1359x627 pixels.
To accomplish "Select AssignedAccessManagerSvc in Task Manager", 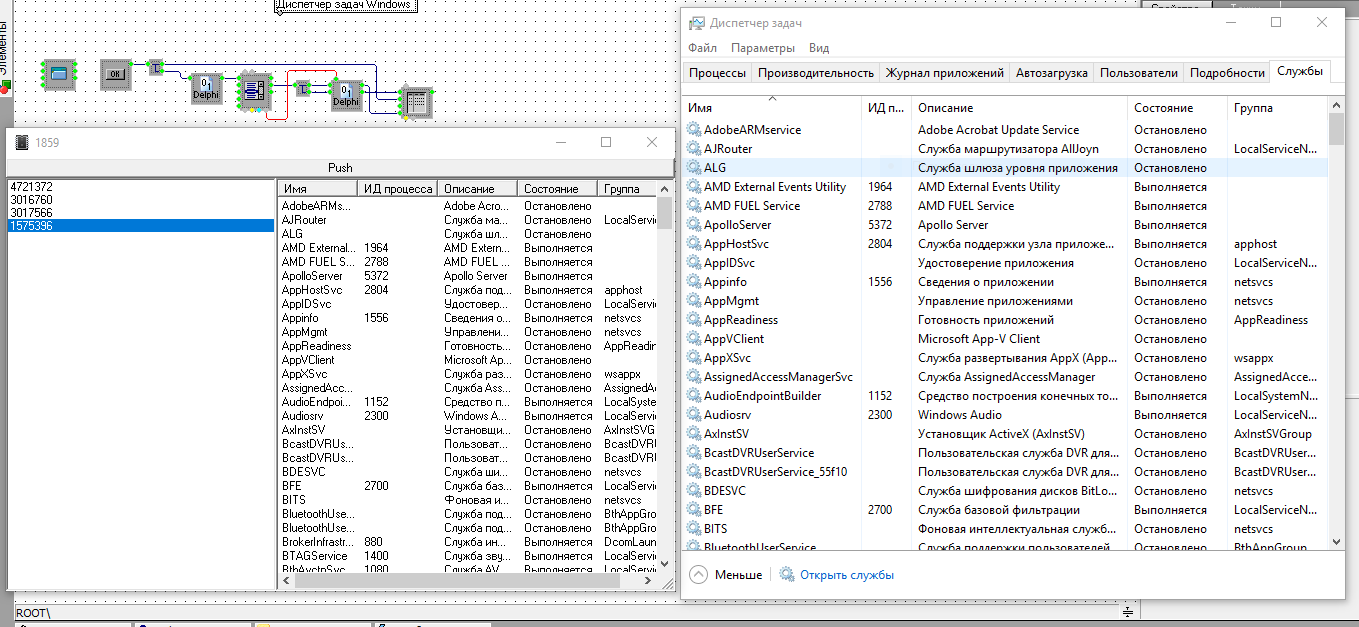I will pos(778,377).
